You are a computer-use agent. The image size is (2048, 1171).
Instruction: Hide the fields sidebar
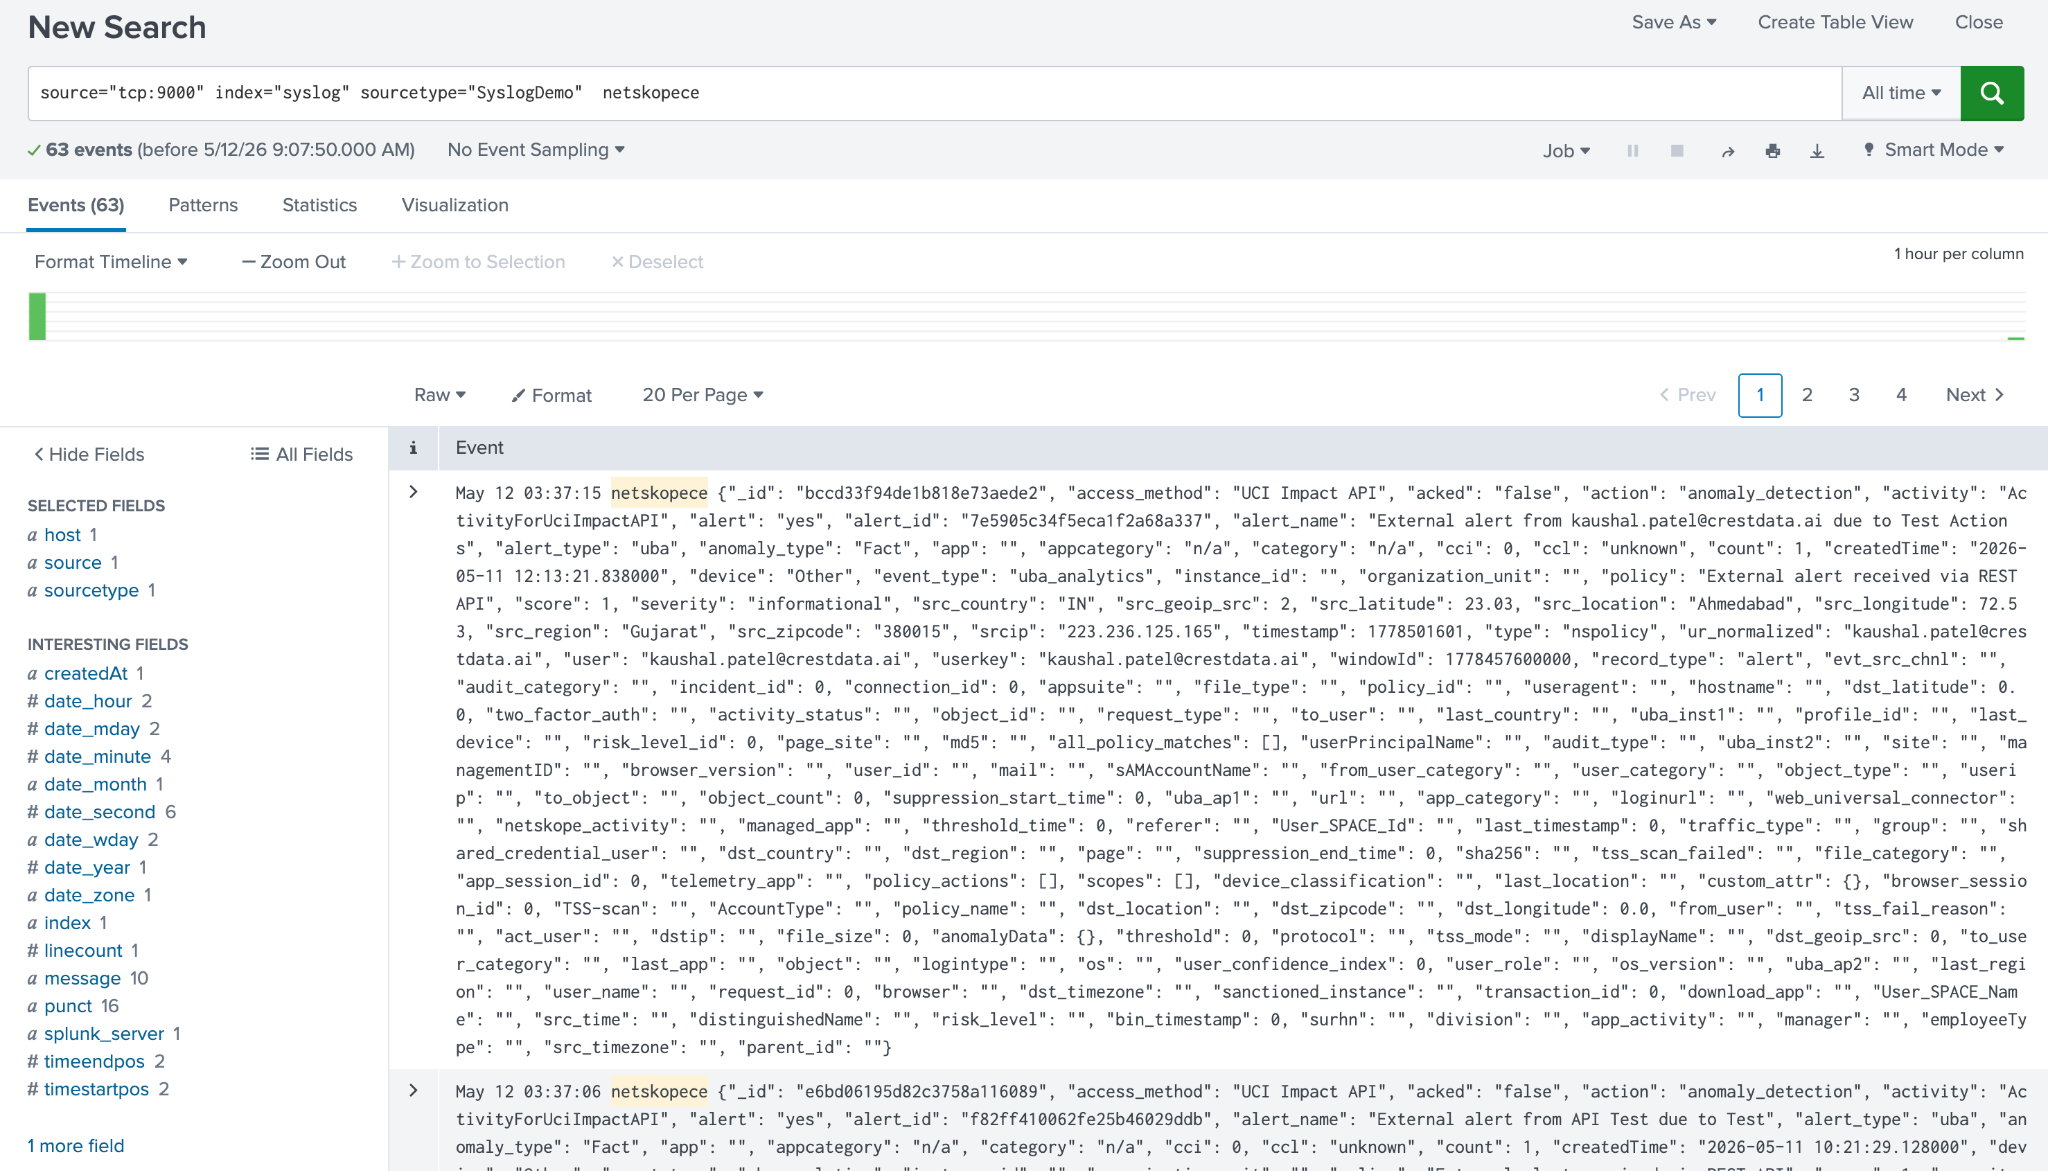pos(89,454)
